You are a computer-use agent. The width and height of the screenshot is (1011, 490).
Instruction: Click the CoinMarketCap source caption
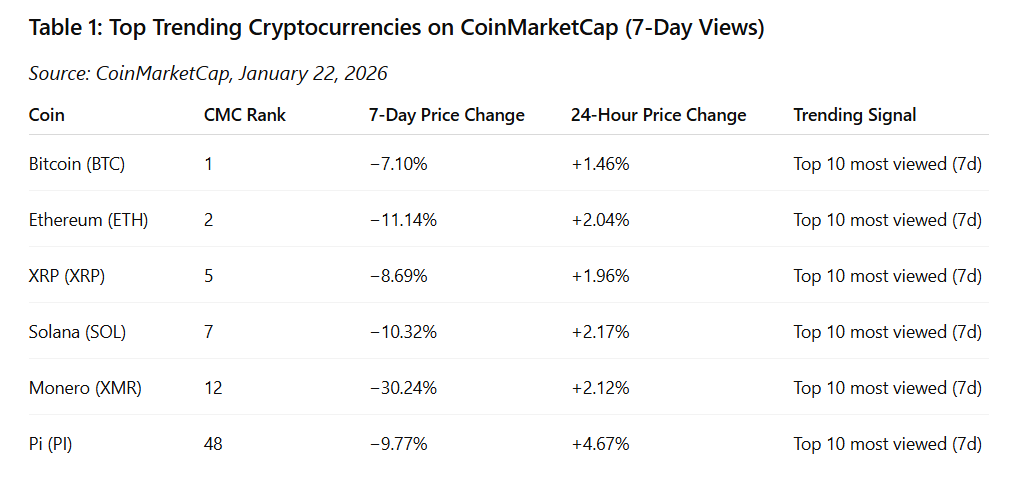click(208, 74)
